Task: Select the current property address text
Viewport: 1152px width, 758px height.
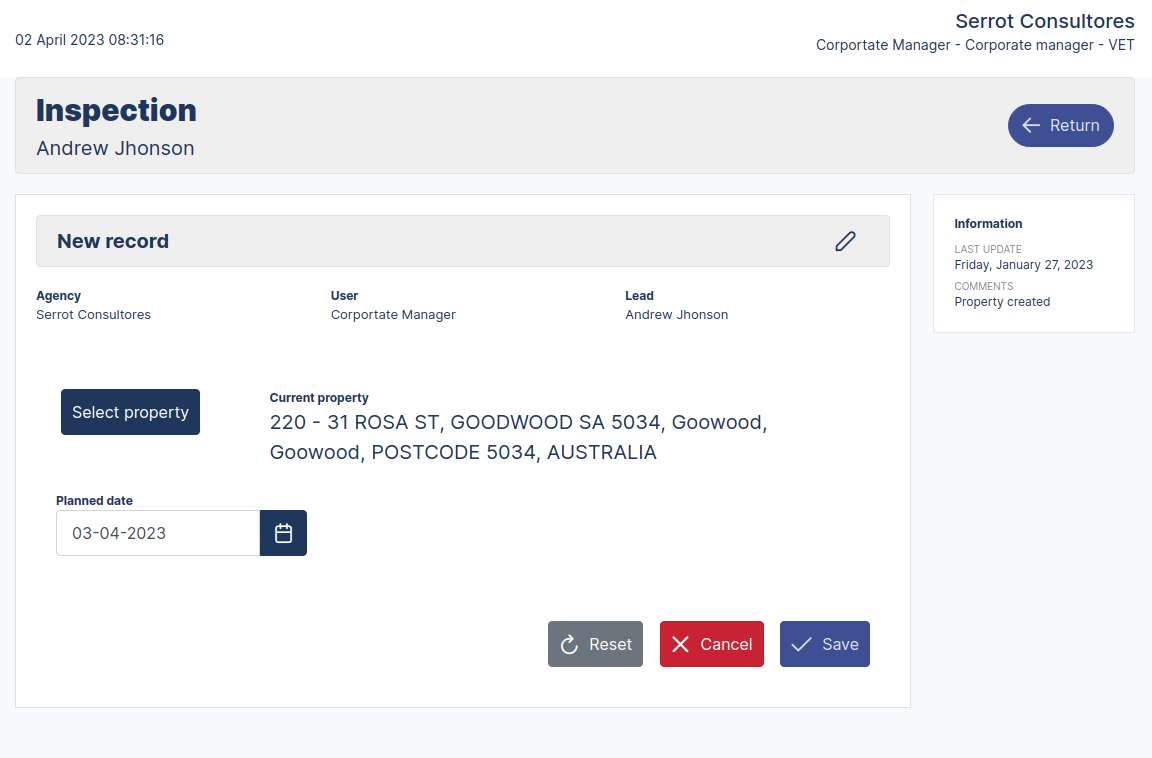Action: 518,437
